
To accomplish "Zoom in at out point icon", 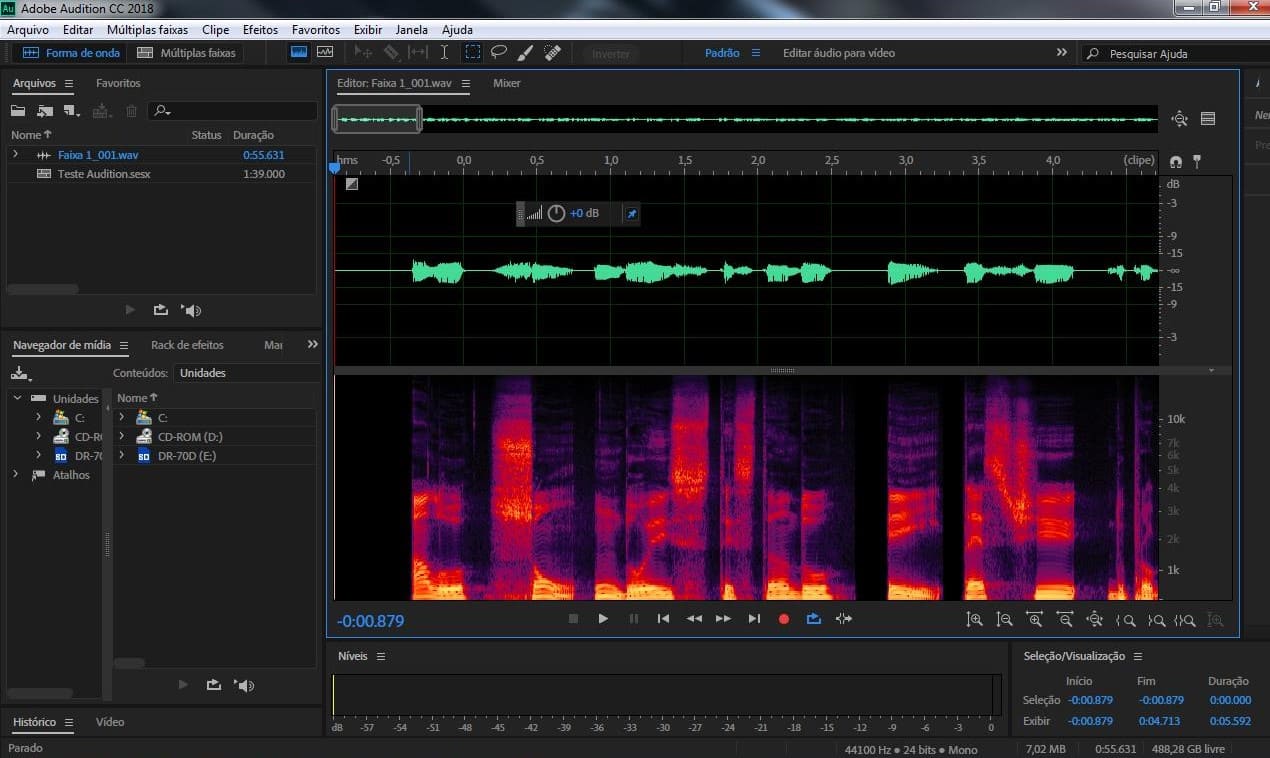I will tap(1156, 620).
